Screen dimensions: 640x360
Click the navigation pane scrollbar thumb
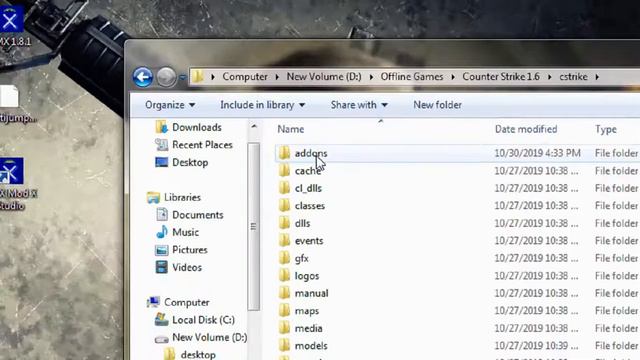[x=253, y=227]
